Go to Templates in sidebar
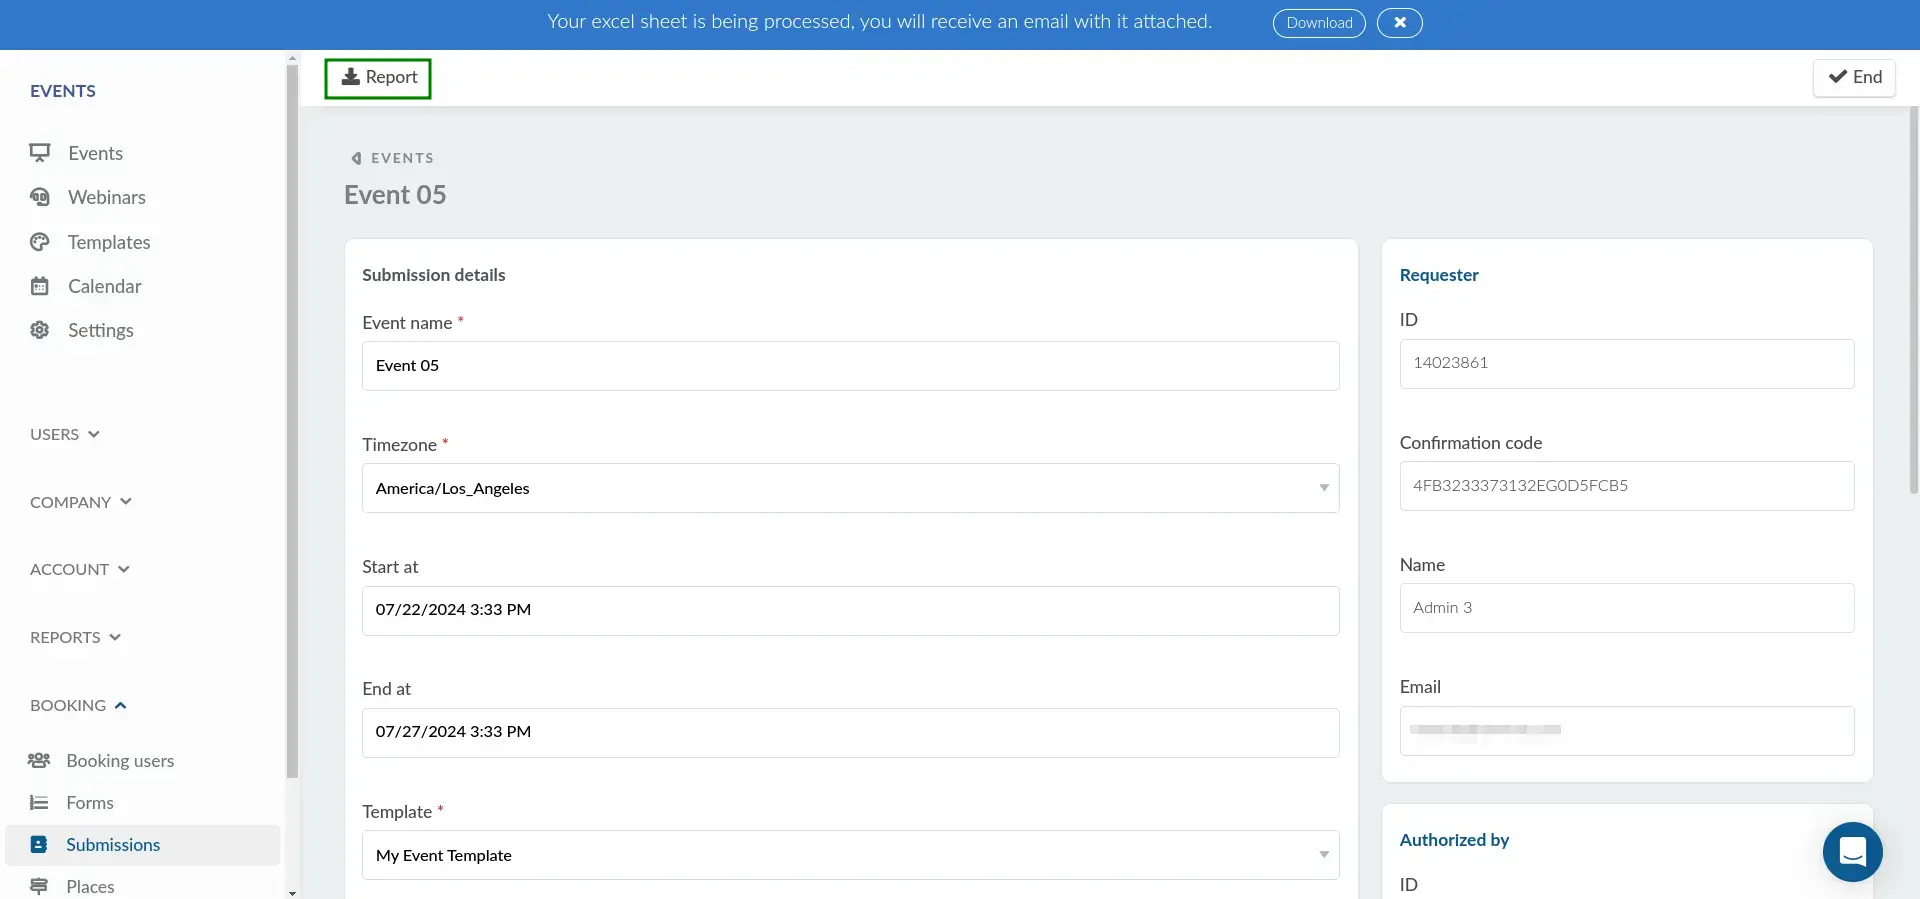Screen dimensions: 1920x899 coord(109,242)
